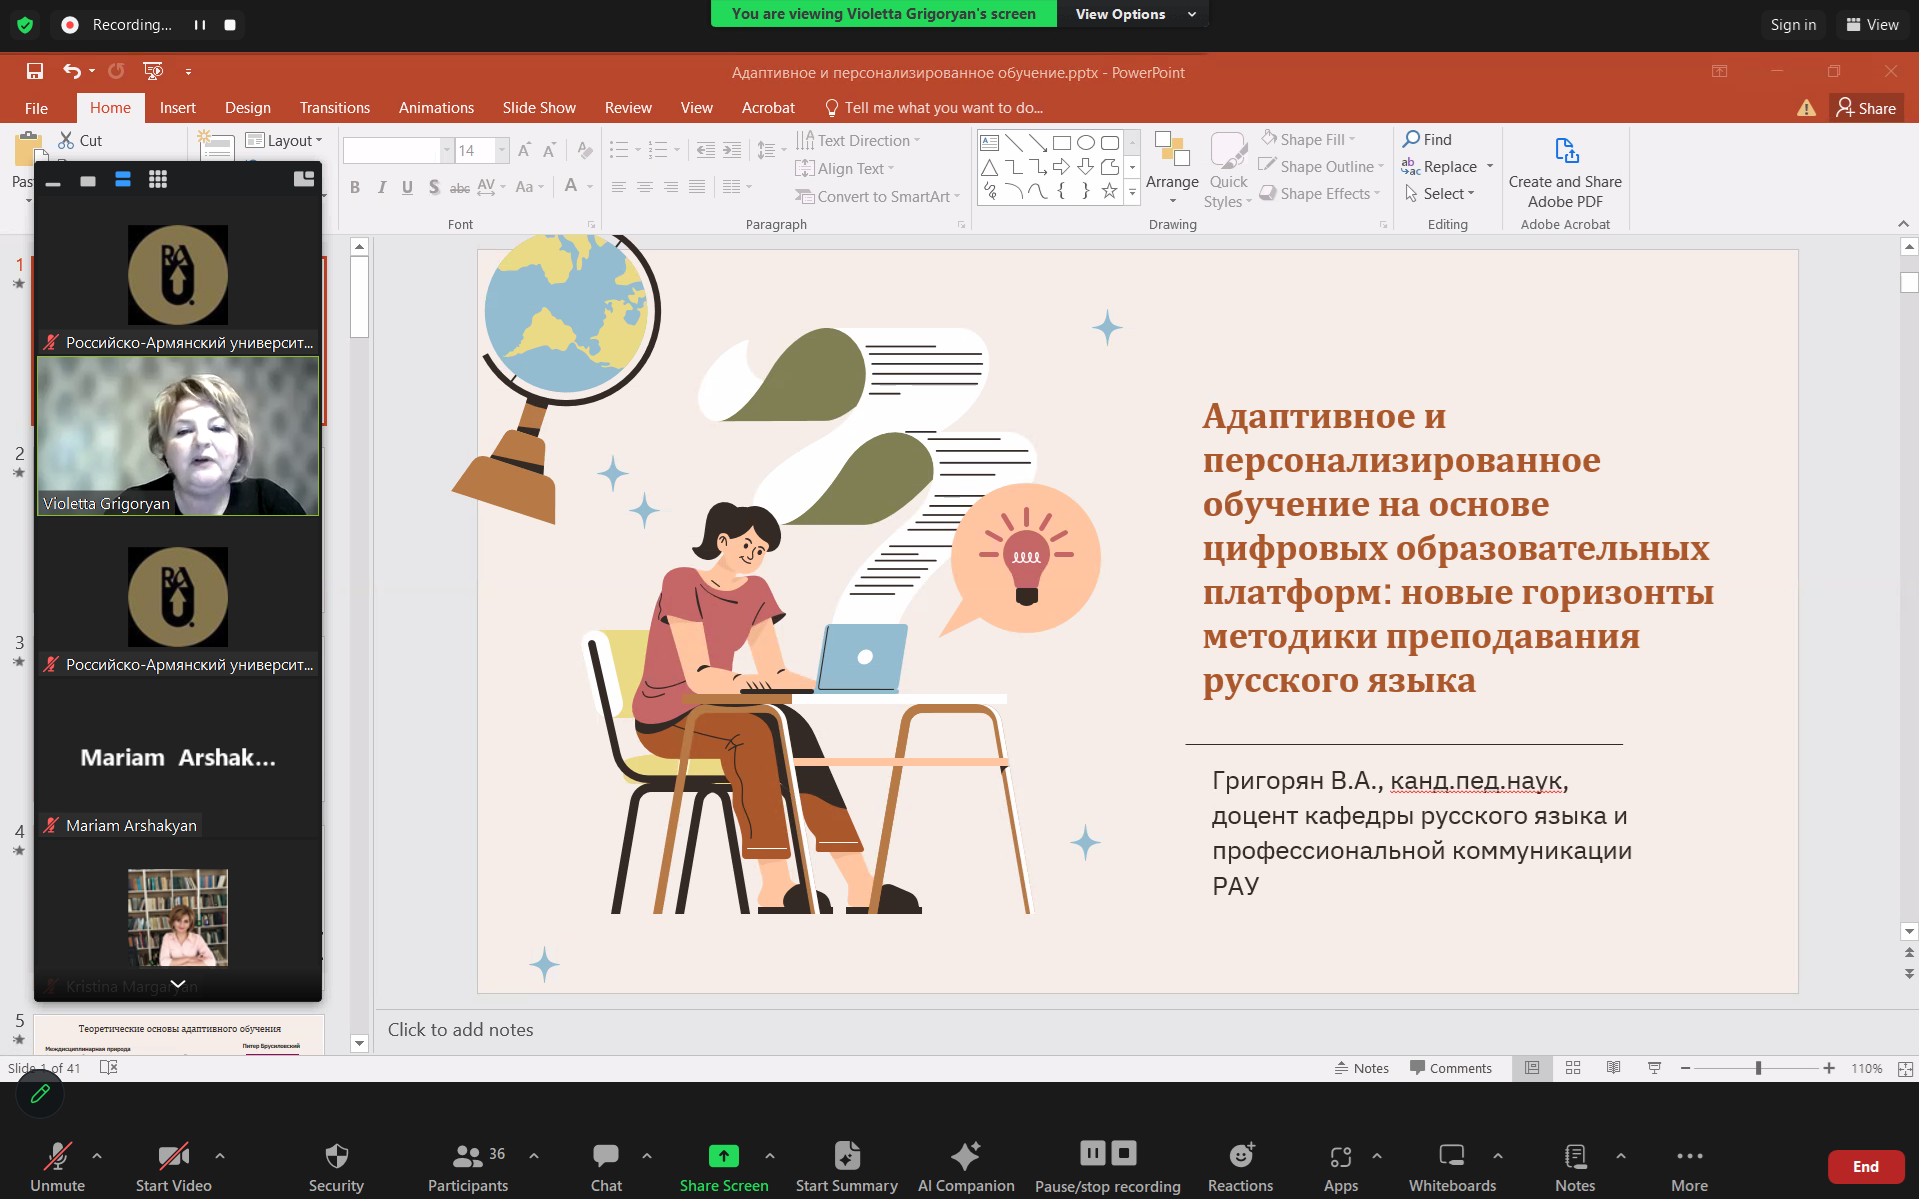Open audio settings arrow beside Unmute

[97, 1155]
